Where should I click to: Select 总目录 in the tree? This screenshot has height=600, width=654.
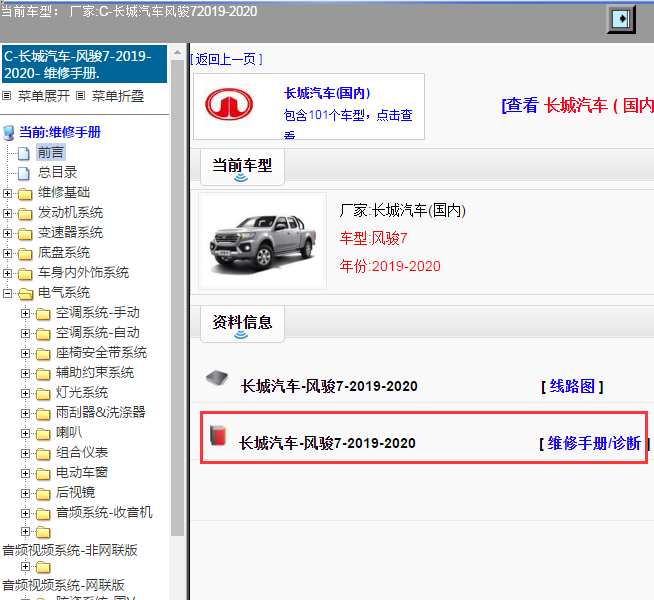(58, 173)
